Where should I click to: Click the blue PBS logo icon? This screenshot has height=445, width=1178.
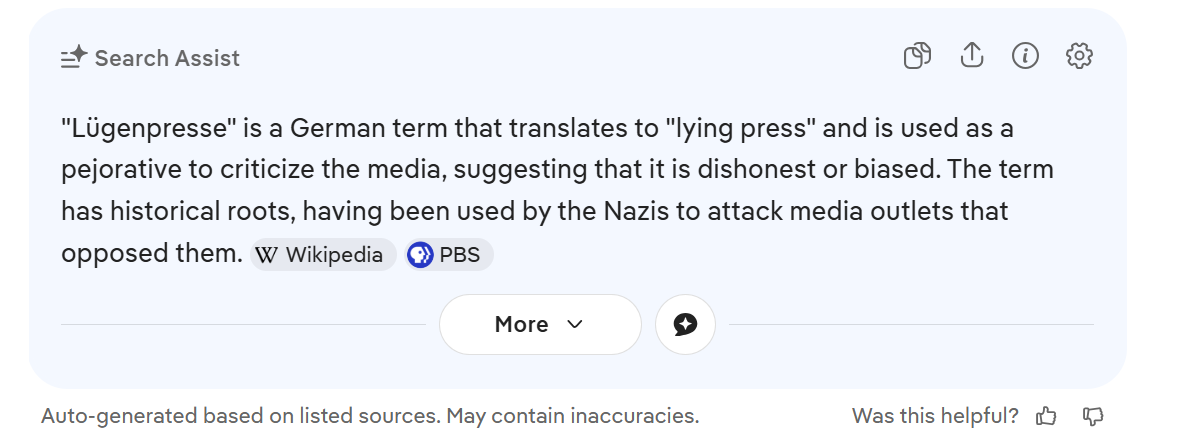pos(420,255)
